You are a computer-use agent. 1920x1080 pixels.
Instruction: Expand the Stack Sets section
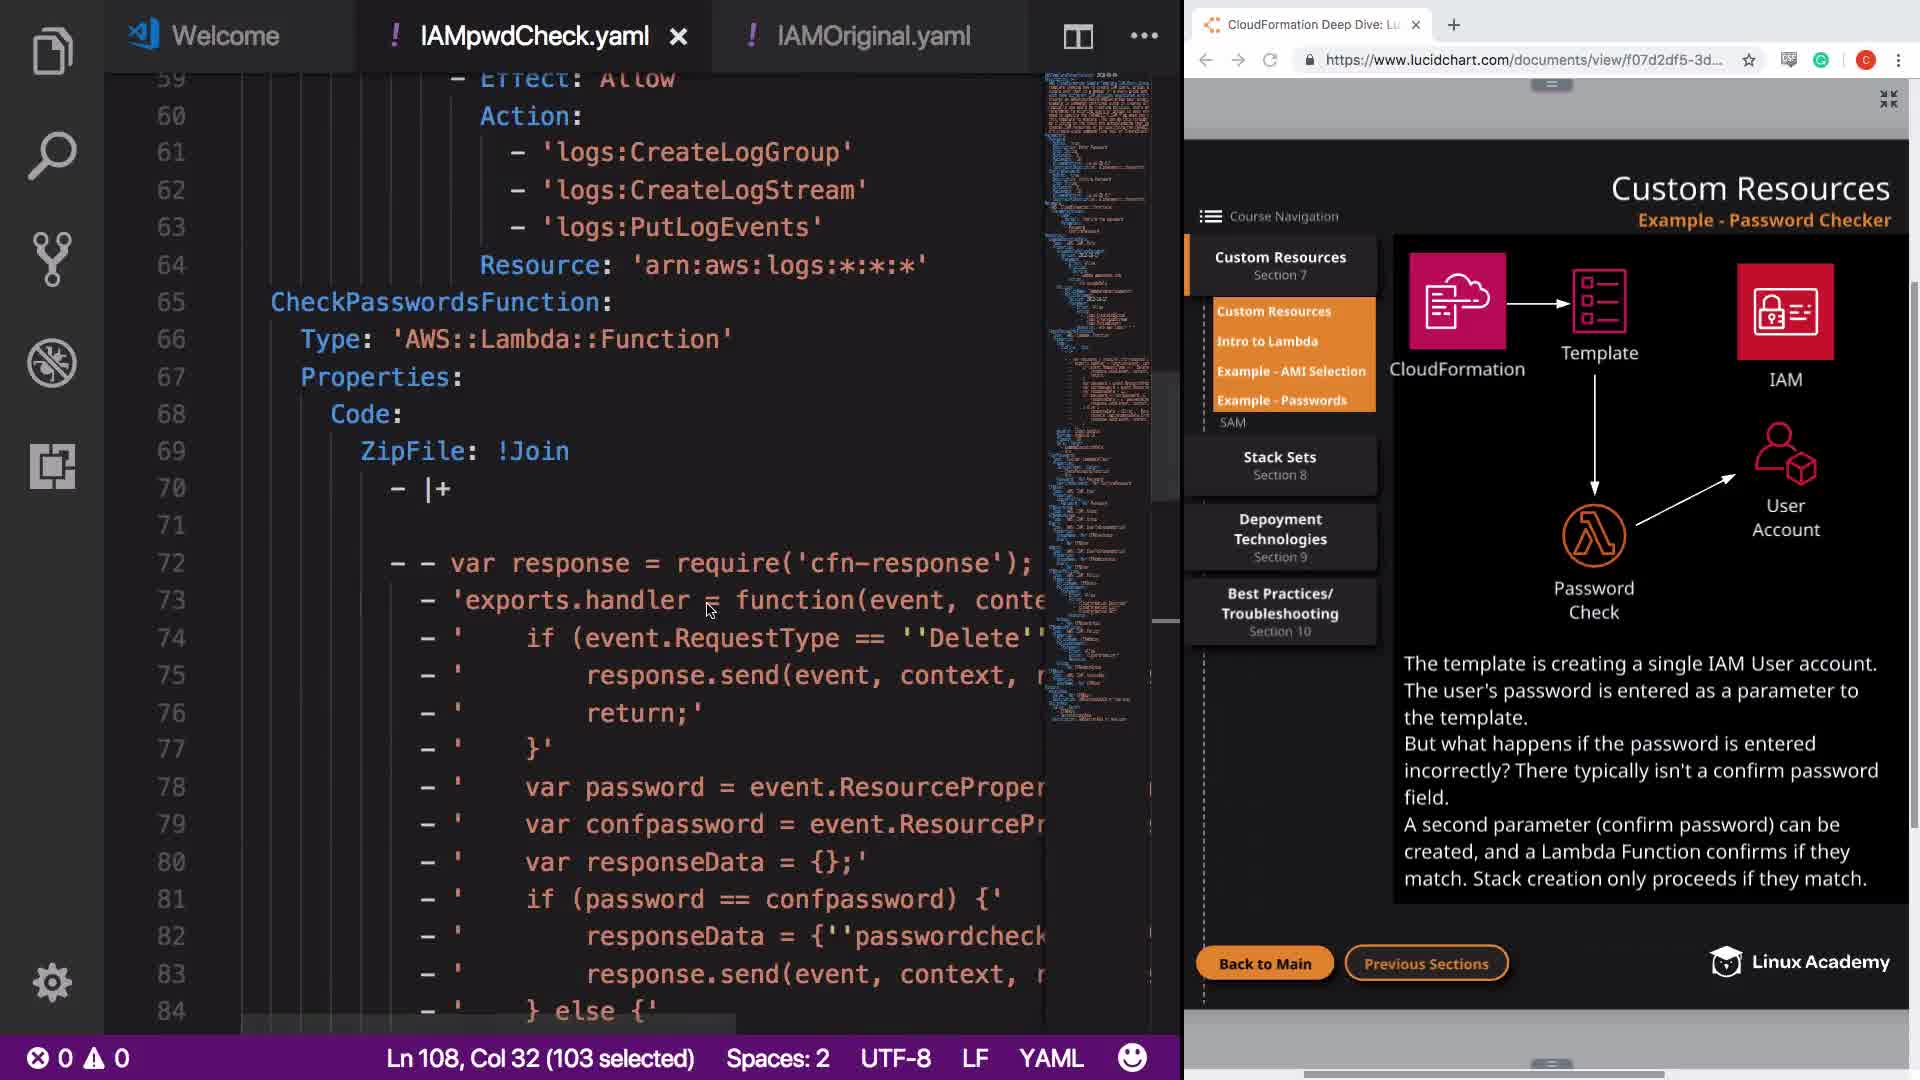point(1279,465)
